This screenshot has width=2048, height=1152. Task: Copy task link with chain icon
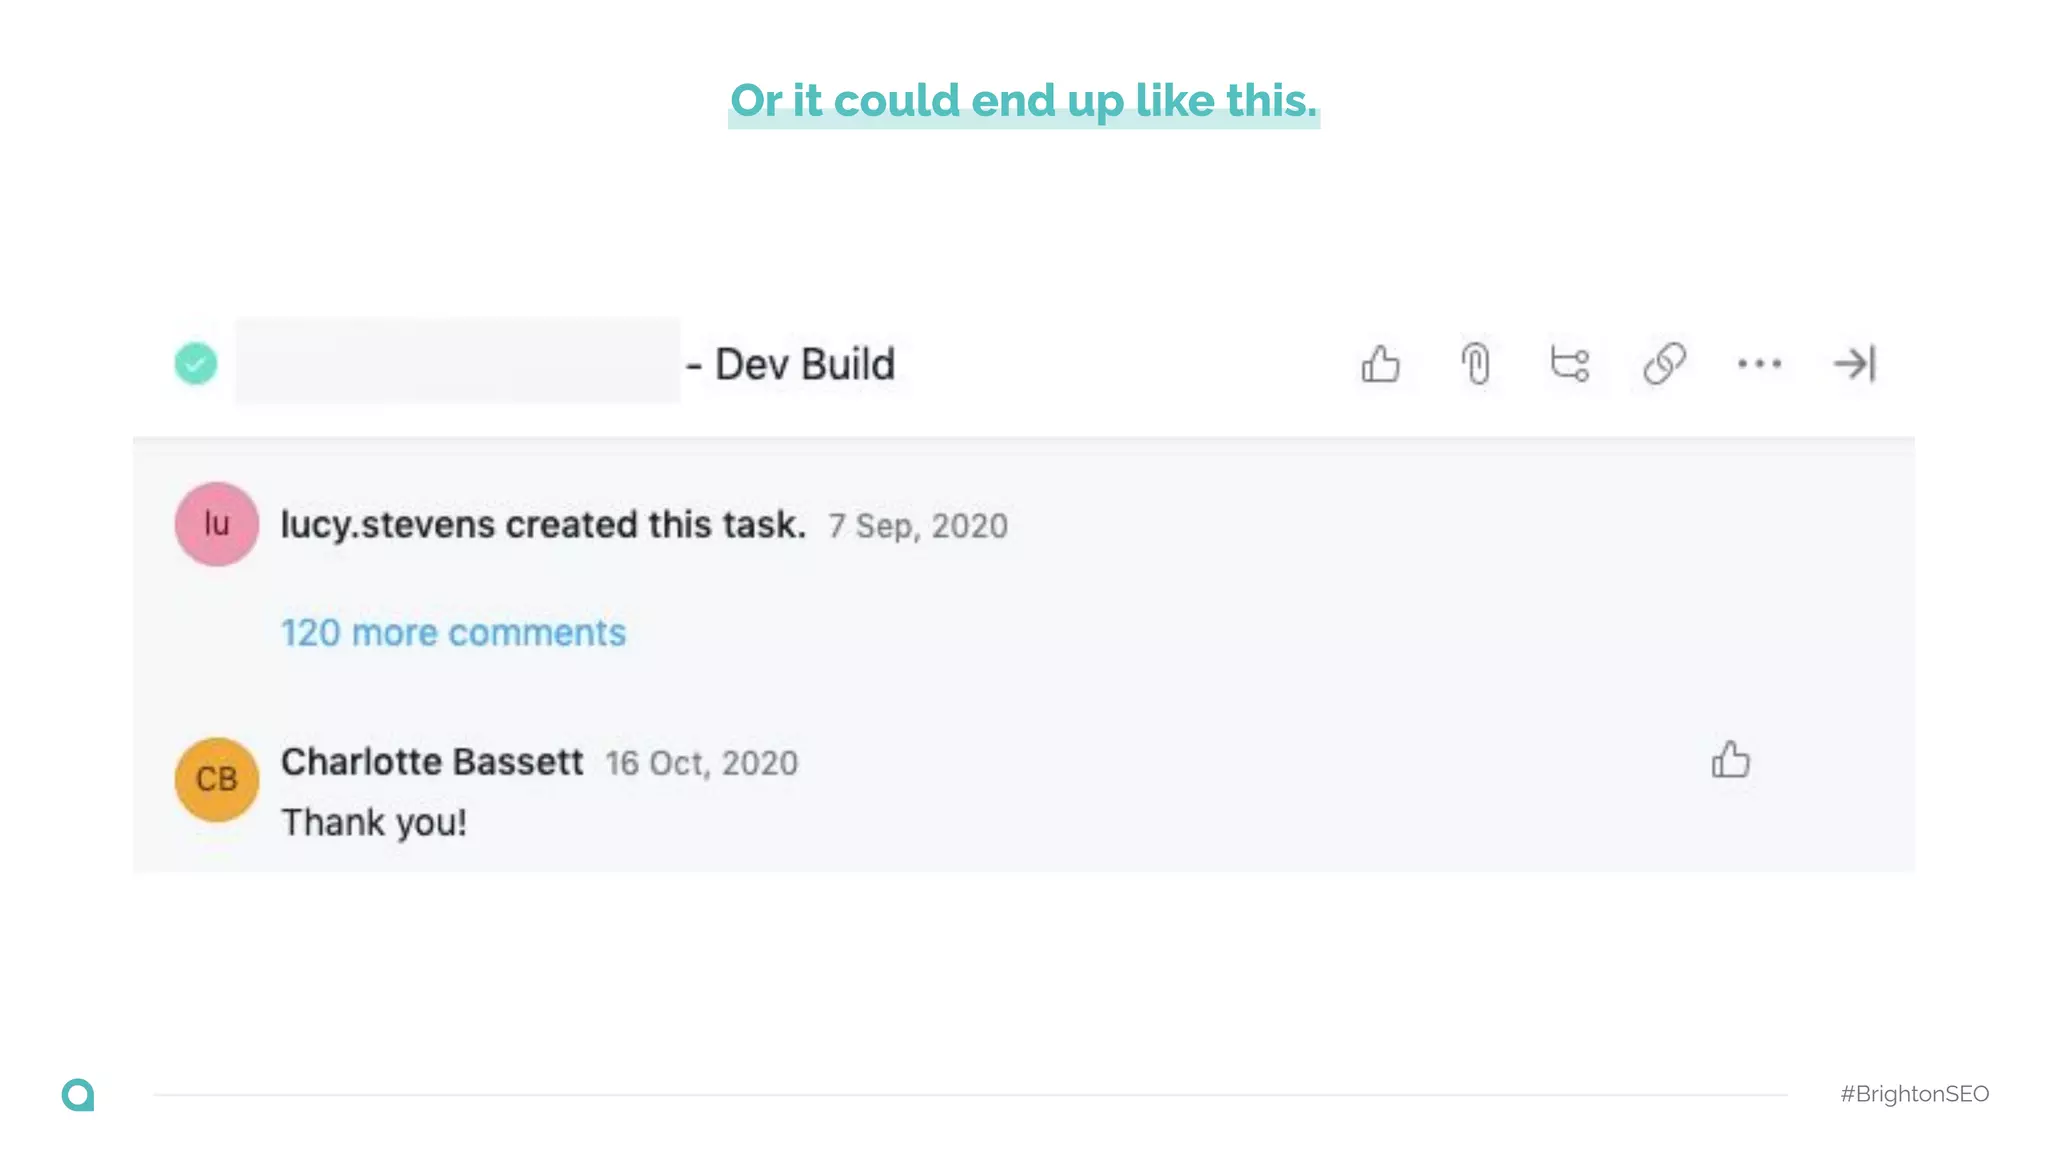coord(1665,364)
